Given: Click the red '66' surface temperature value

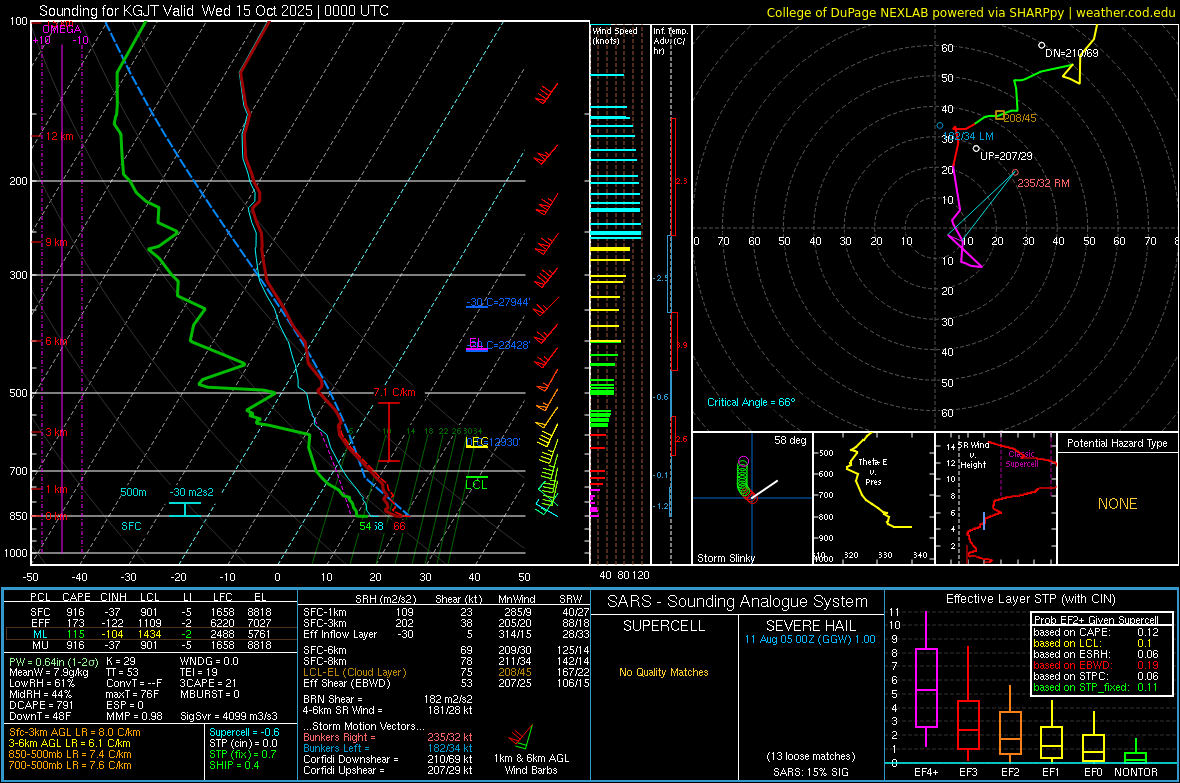Looking at the screenshot, I should point(399,526).
